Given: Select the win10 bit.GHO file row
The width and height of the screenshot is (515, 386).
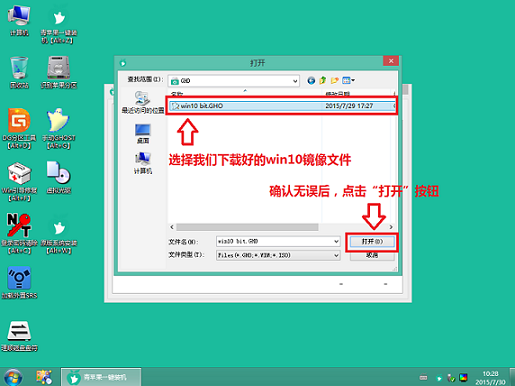Looking at the screenshot, I should point(282,106).
